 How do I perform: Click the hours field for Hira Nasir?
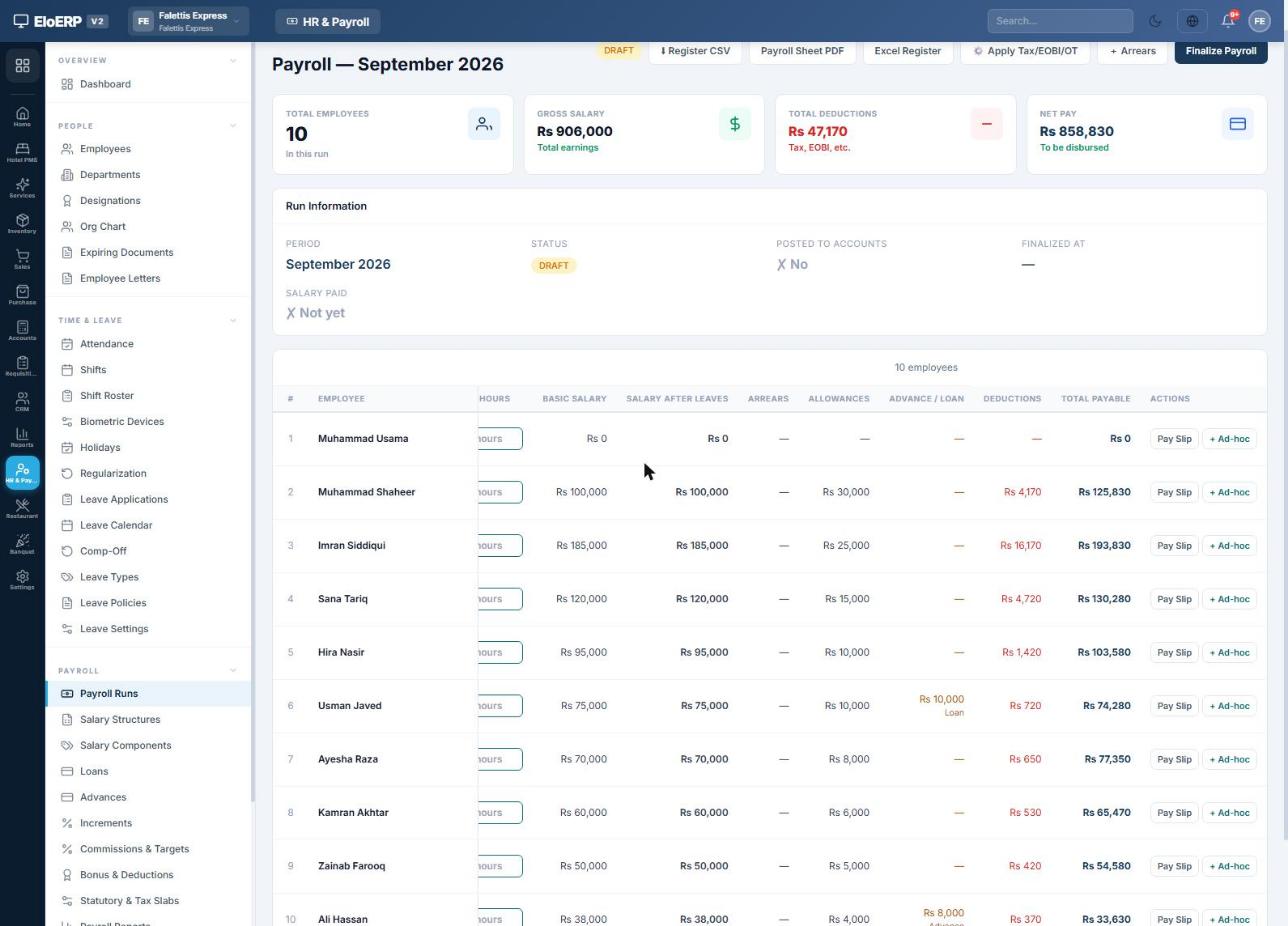500,653
